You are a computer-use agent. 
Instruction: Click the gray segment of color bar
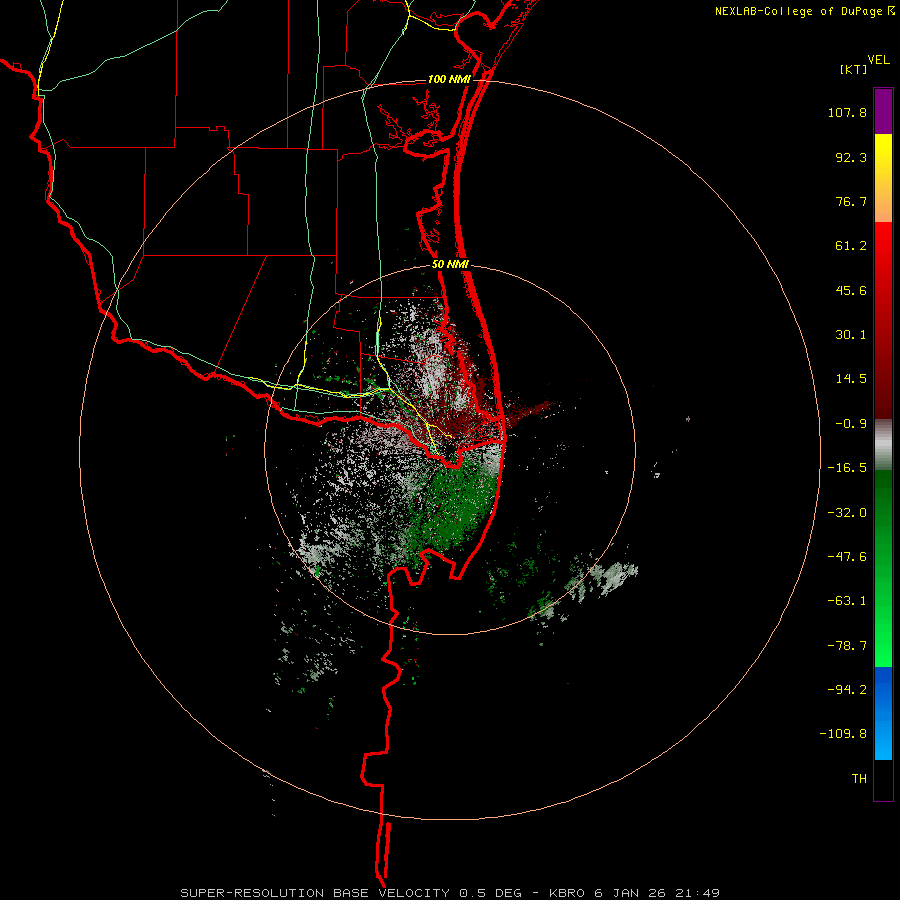coord(883,445)
